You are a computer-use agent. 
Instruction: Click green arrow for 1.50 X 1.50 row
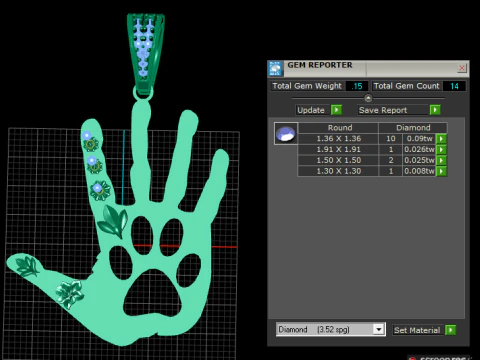(x=441, y=160)
